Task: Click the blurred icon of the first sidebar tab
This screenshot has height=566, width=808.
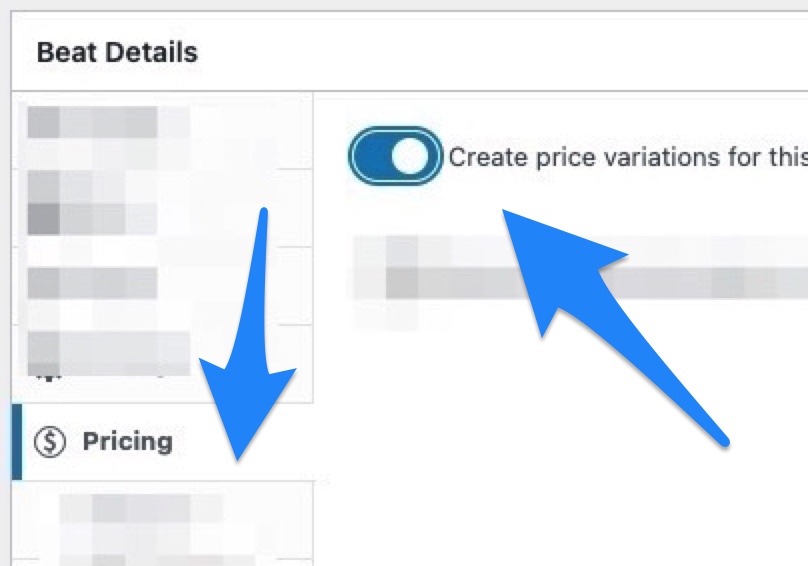Action: click(43, 123)
